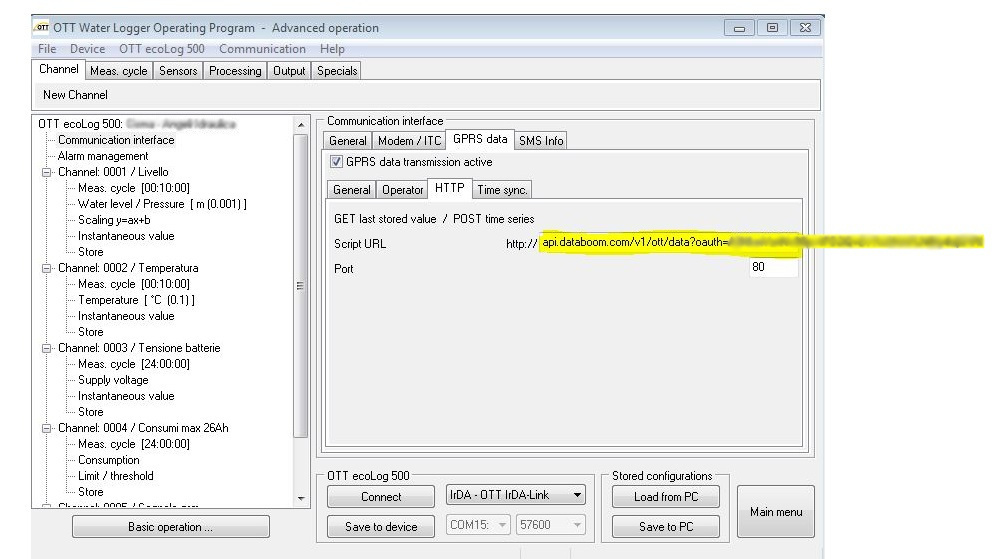Click Save to PC button
Image resolution: width=999 pixels, height=559 pixels.
[666, 526]
